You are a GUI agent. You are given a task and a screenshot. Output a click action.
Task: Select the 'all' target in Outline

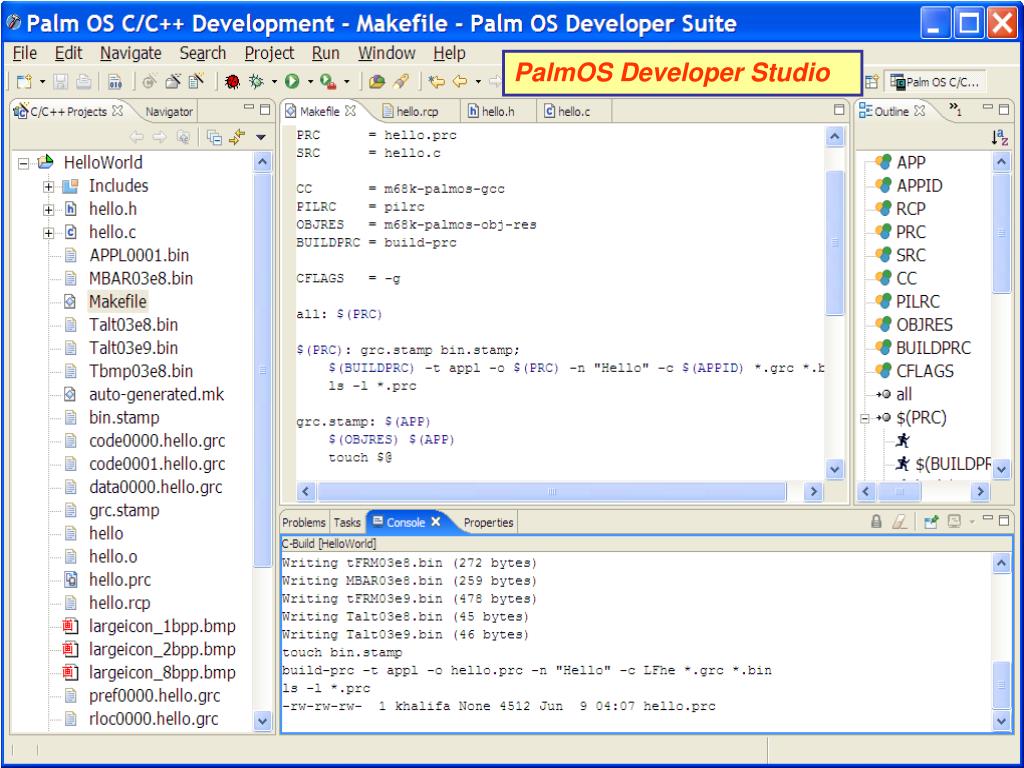click(904, 394)
